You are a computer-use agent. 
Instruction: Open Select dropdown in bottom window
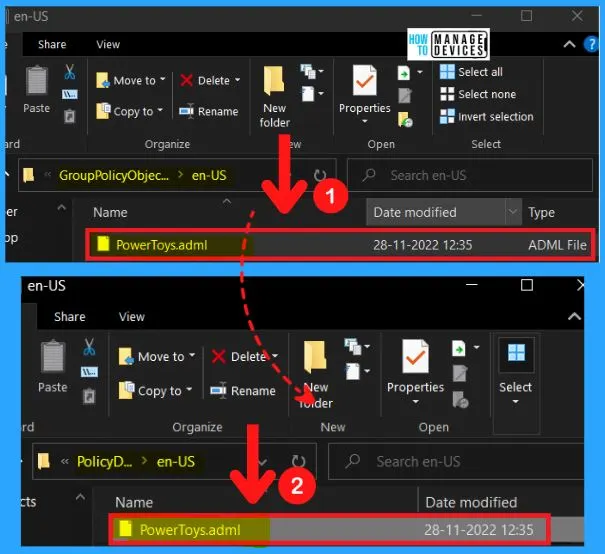coord(515,370)
